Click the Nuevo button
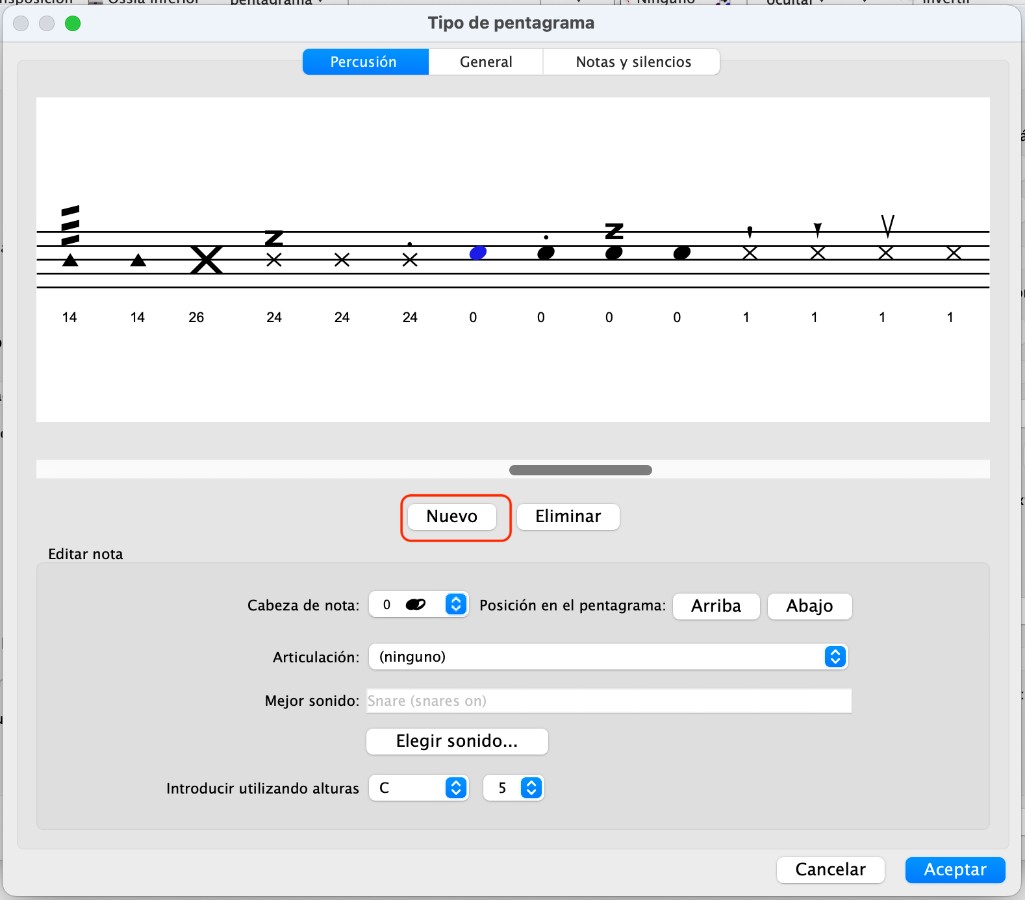 (x=452, y=516)
